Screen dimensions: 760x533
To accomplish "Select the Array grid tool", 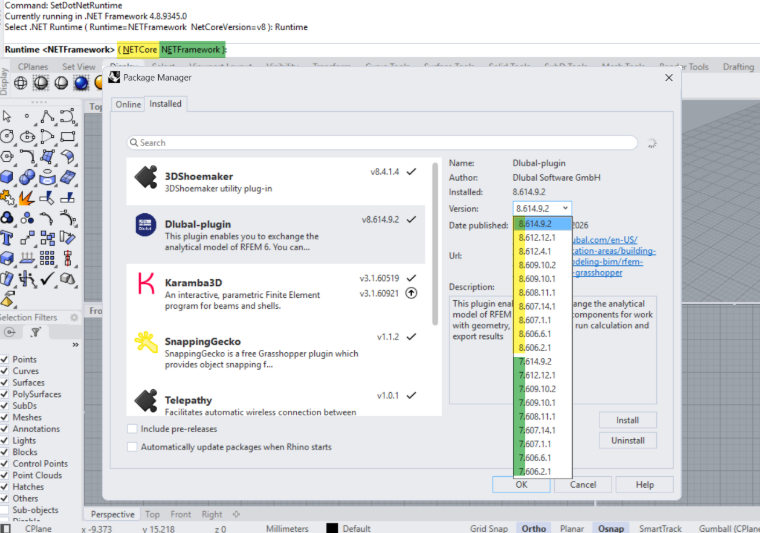I will coord(47,258).
